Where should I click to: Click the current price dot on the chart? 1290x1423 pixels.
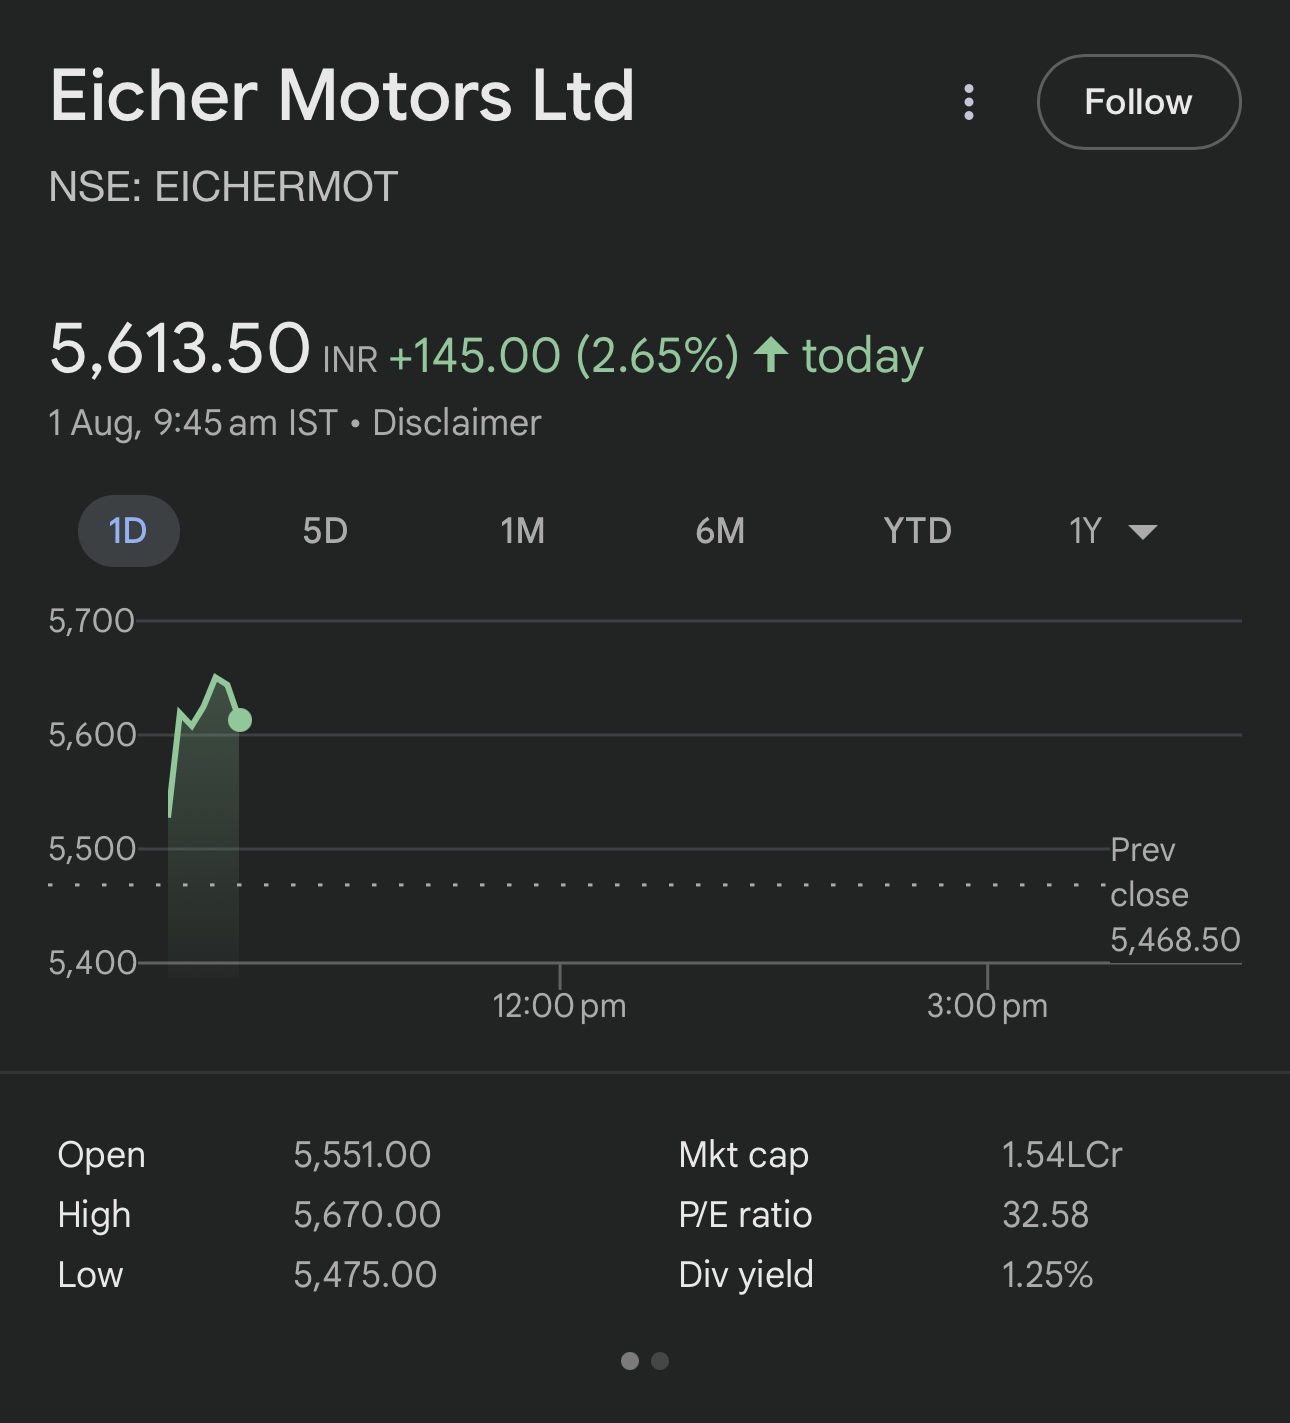click(x=240, y=719)
